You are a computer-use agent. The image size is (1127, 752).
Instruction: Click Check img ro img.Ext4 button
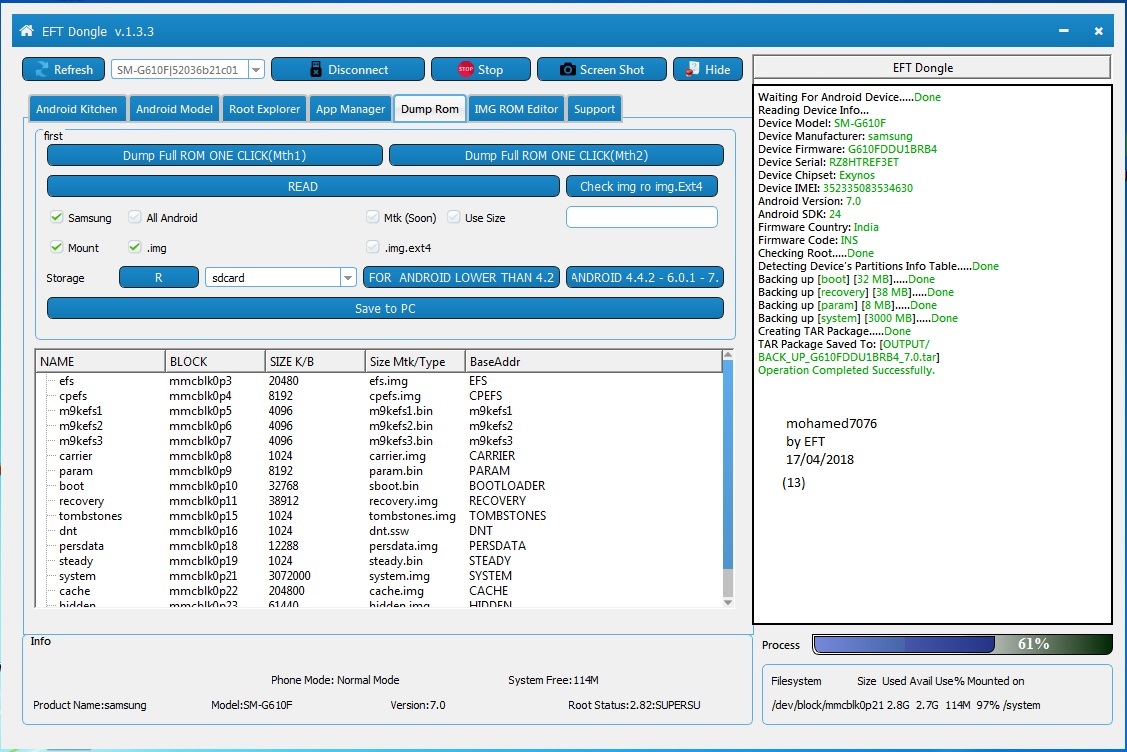[641, 186]
